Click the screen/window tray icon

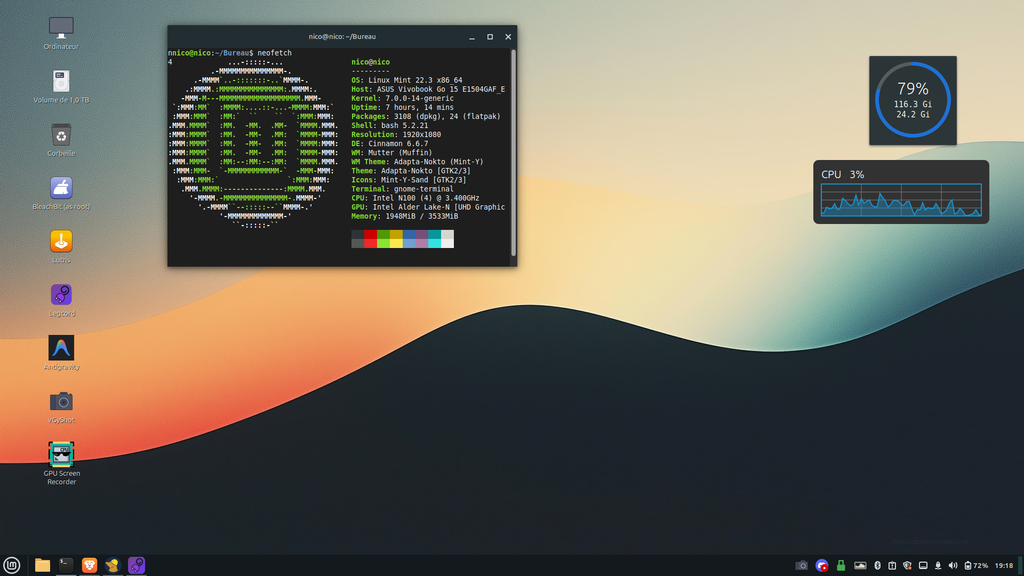click(923, 566)
